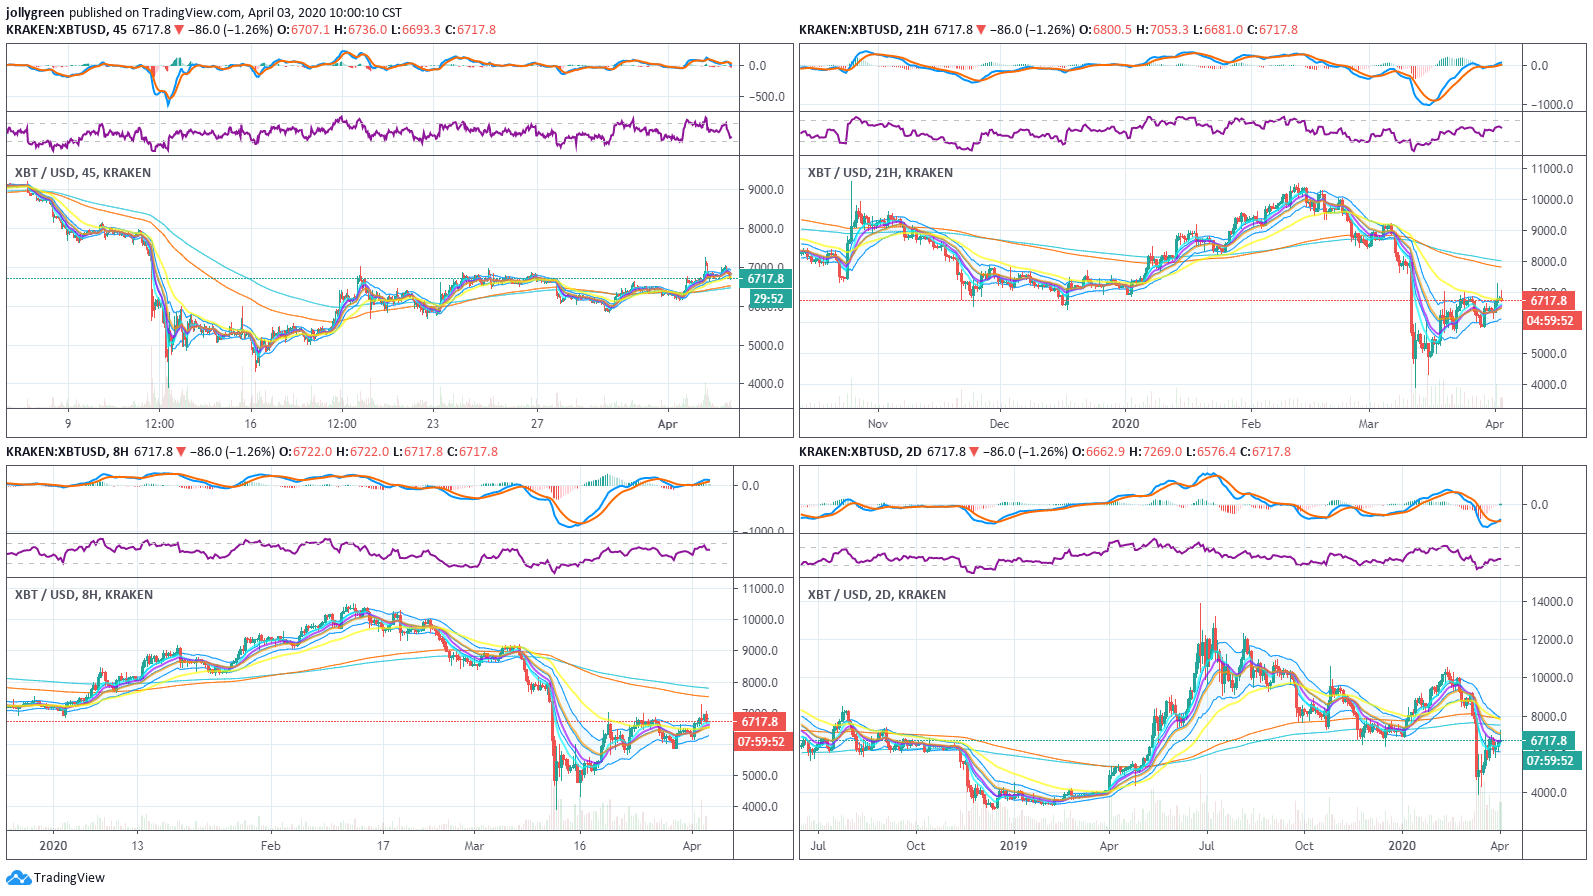Click the 14000.0 price axis label on the 2D chart
1593x896 pixels.
click(1553, 602)
